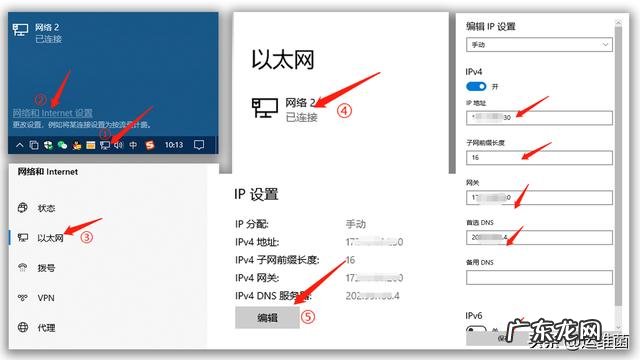The image size is (640, 360).
Task: Click the 编辑 button under IP 设置
Action: click(267, 318)
